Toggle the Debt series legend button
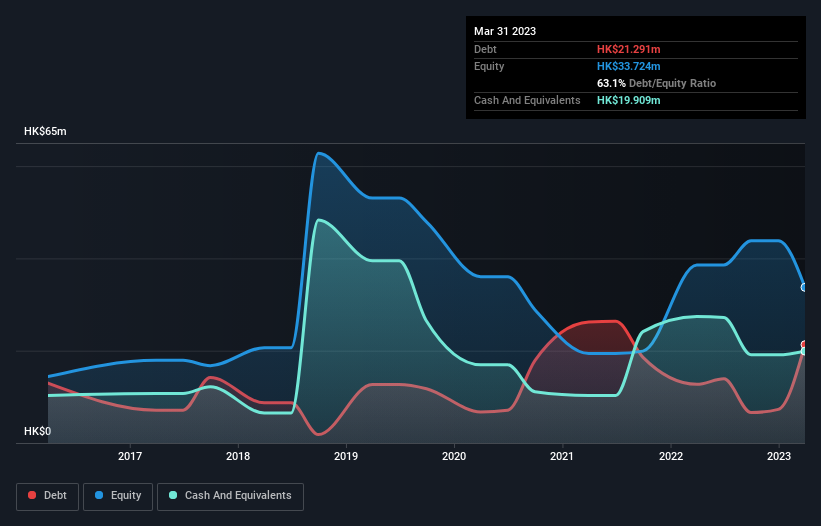The width and height of the screenshot is (821, 526). tap(48, 496)
